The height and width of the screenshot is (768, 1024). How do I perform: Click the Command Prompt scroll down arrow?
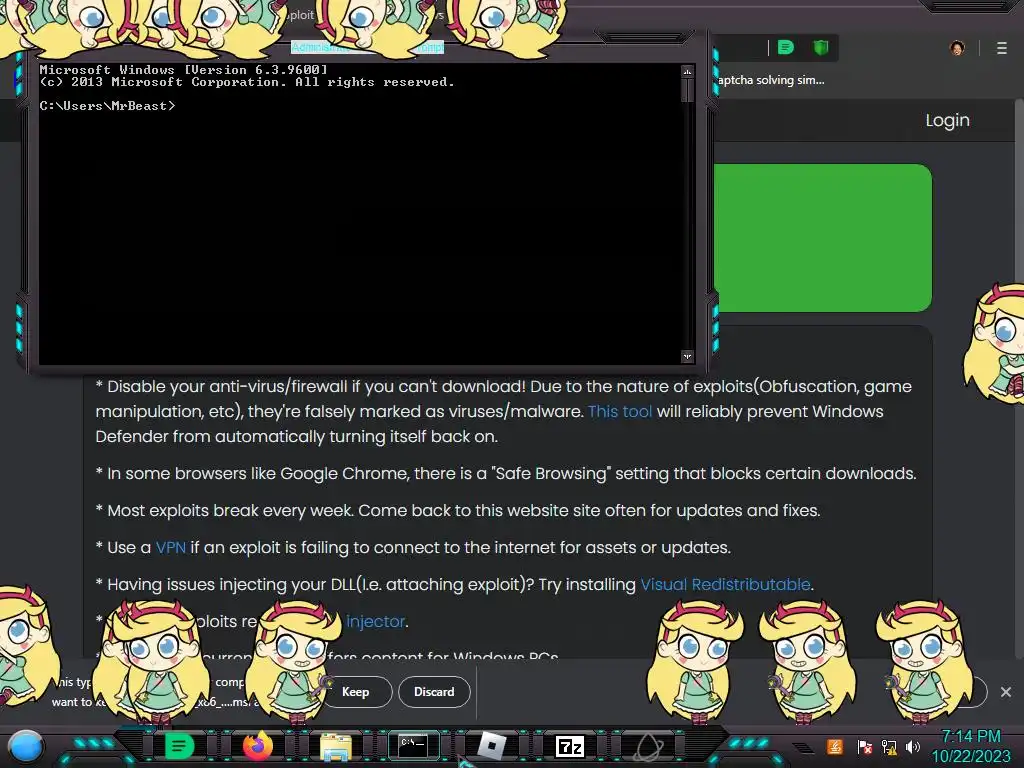(x=687, y=357)
